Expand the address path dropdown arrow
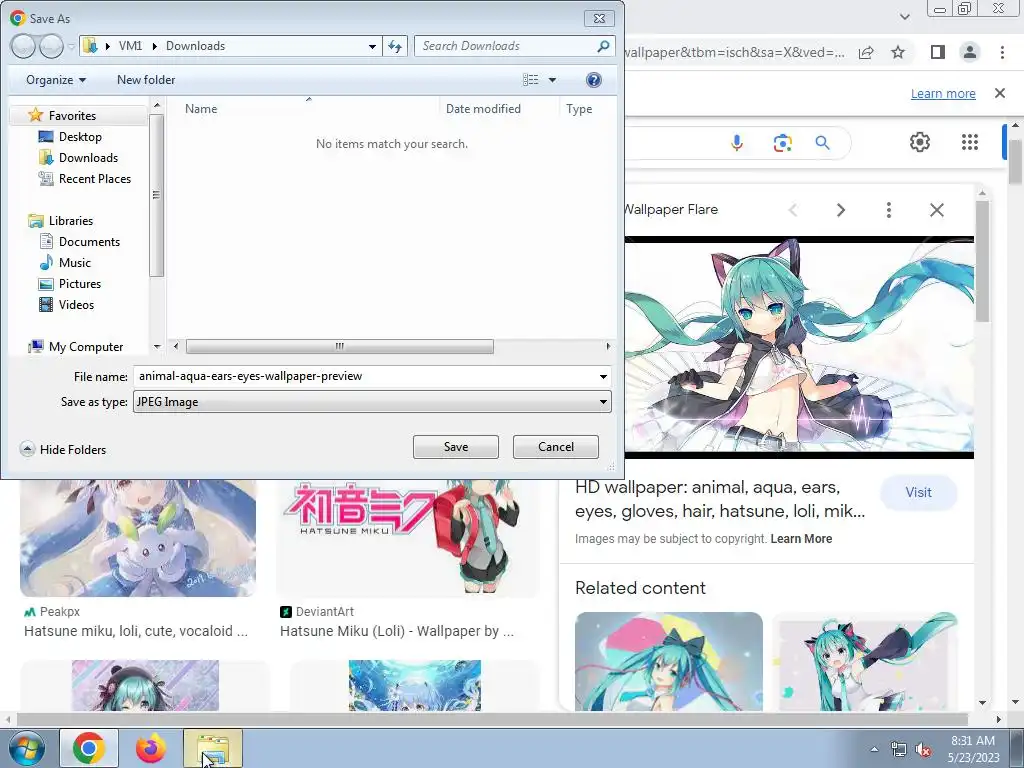The image size is (1024, 768). pos(372,46)
